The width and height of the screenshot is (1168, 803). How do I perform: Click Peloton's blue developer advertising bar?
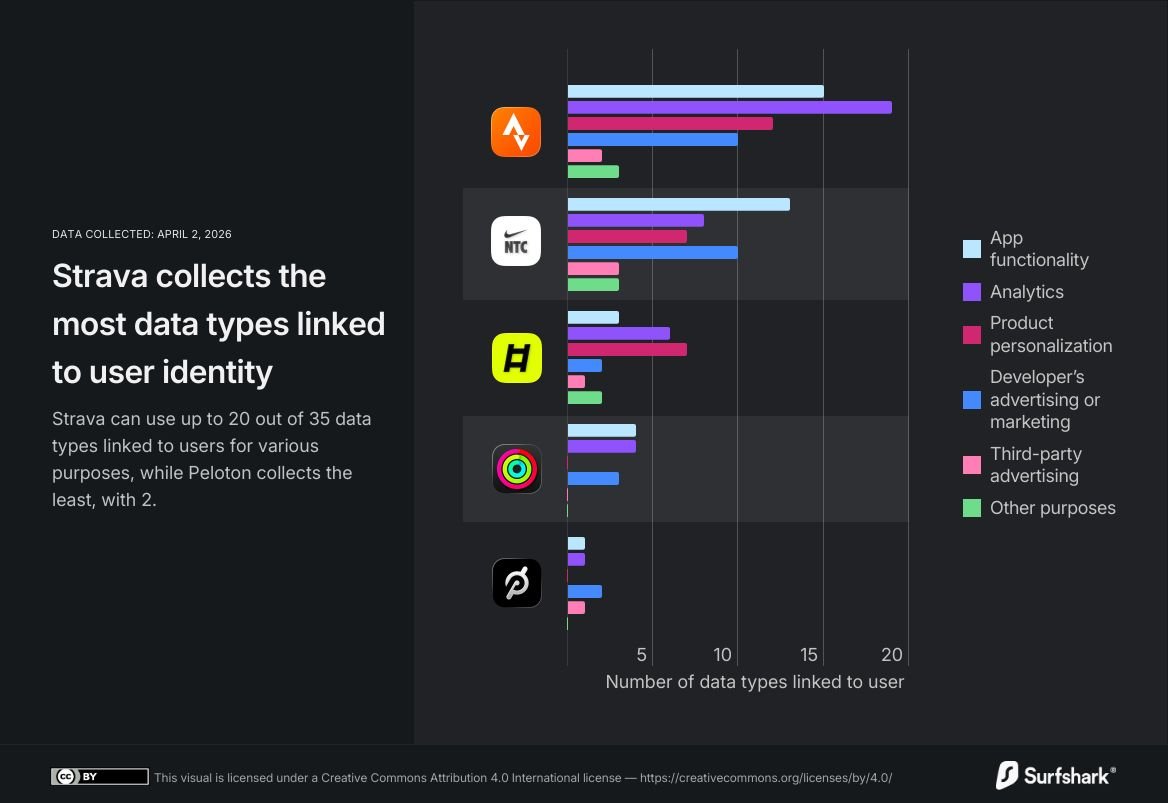point(585,592)
